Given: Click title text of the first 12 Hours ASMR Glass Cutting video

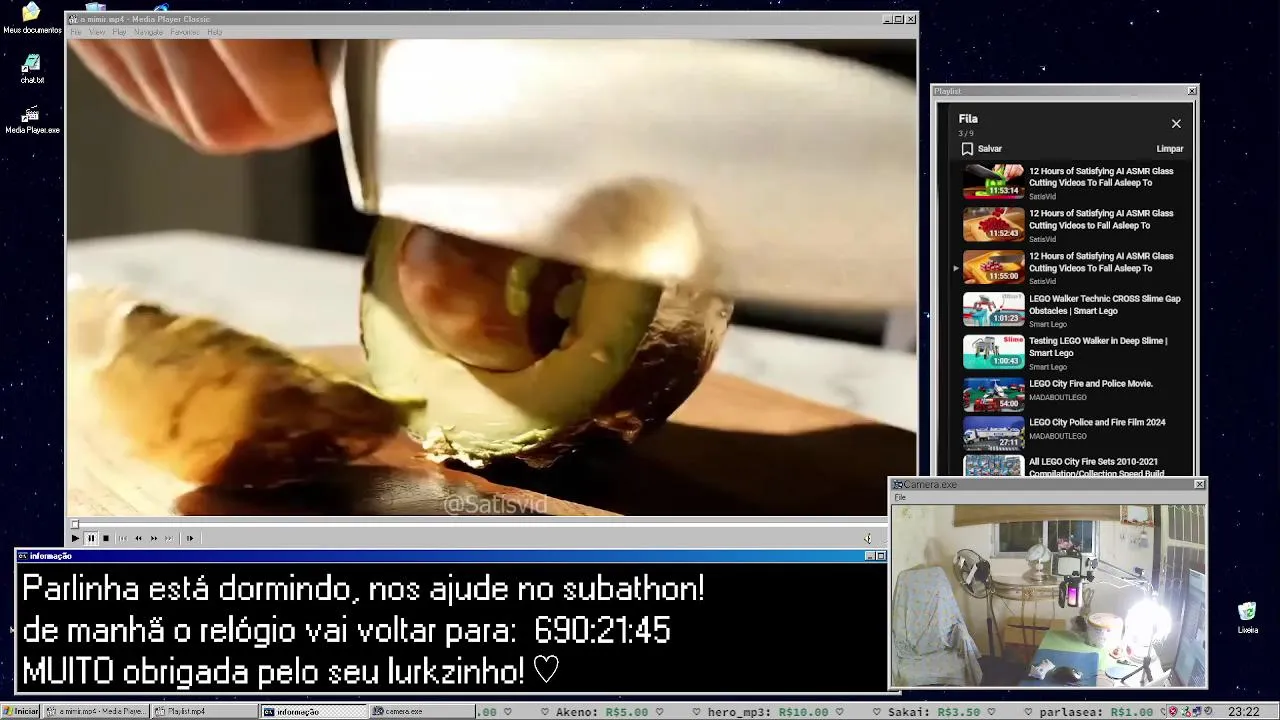Looking at the screenshot, I should tap(1101, 177).
